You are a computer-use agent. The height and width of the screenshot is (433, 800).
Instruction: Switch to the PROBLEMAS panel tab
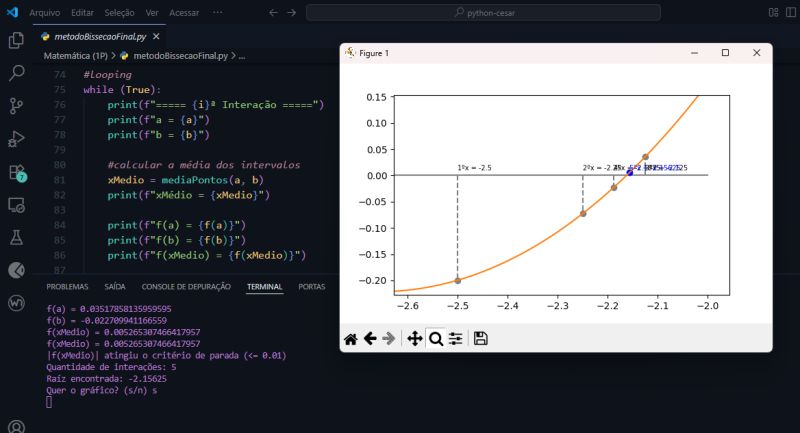point(67,287)
